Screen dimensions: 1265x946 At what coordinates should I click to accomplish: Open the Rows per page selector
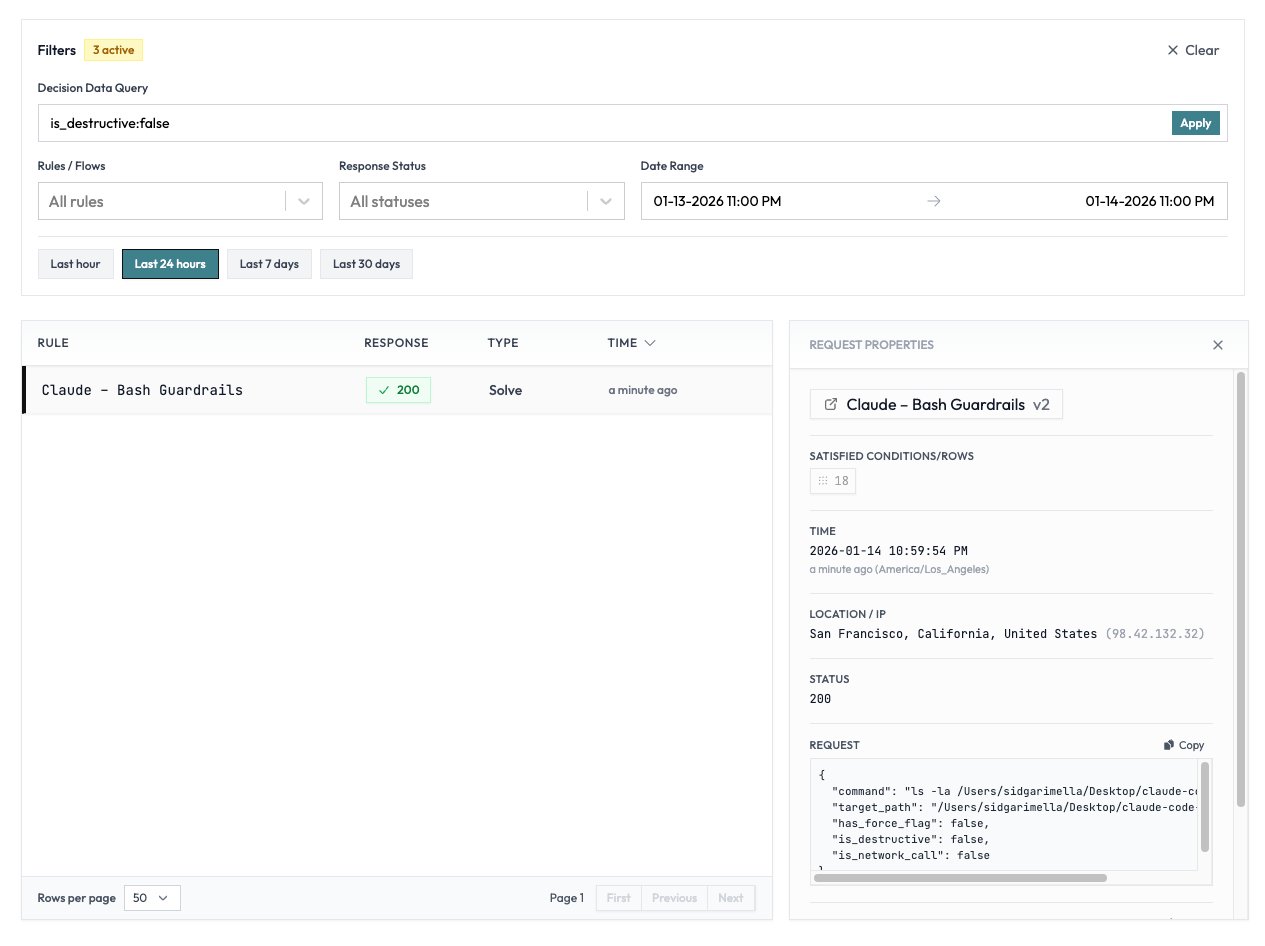click(x=151, y=897)
